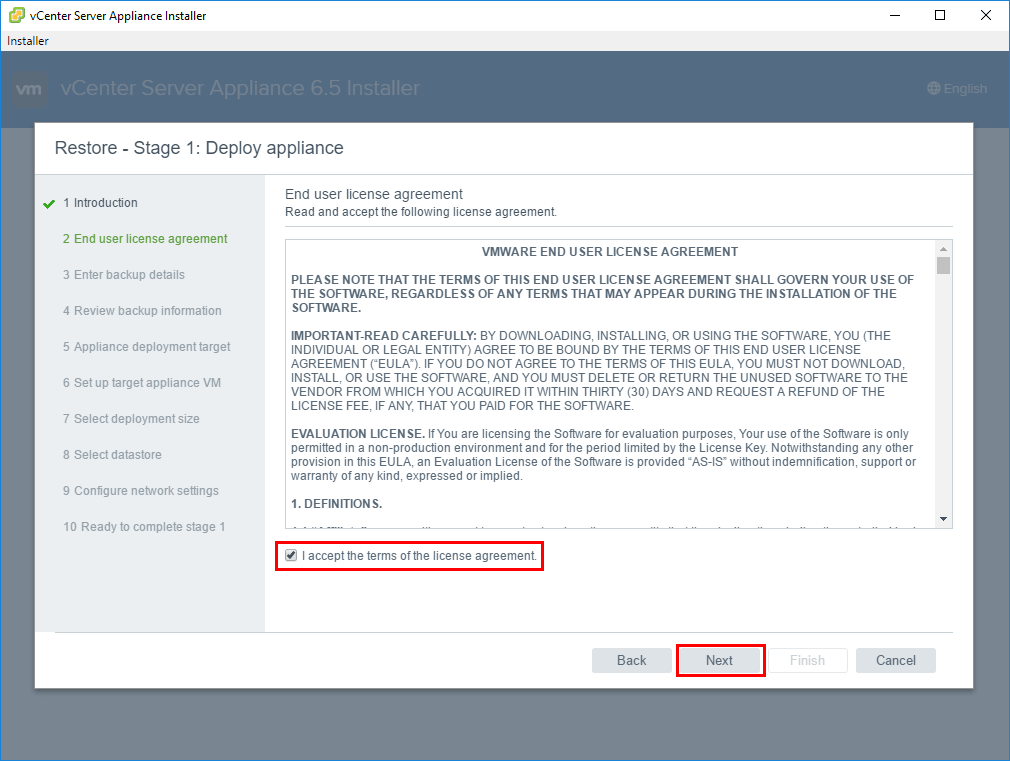Click the vCenter installer title bar icon
The height and width of the screenshot is (761, 1010).
[17, 15]
